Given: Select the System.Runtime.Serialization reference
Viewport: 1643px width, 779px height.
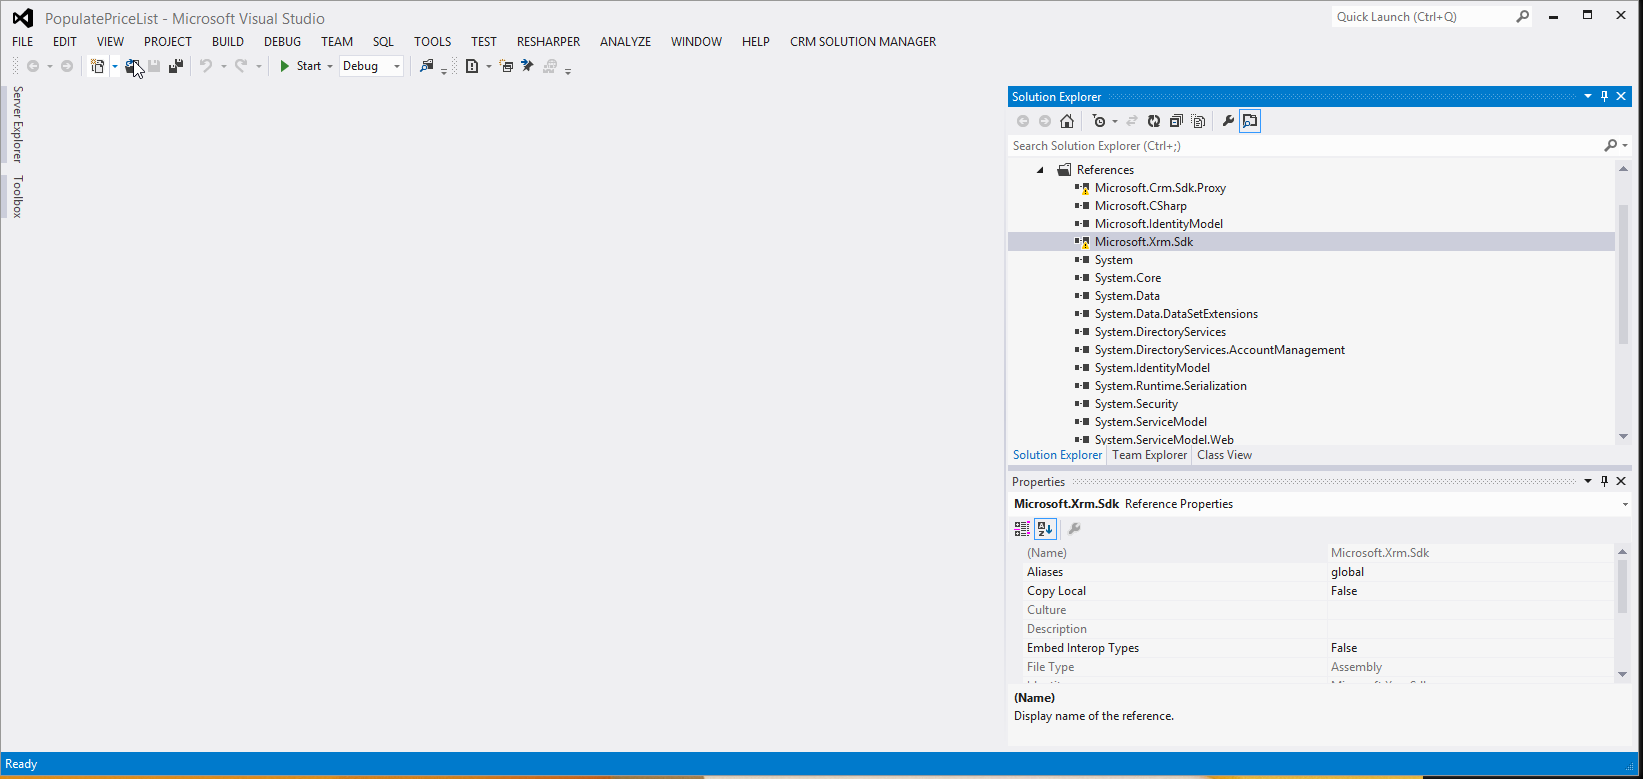Looking at the screenshot, I should tap(1171, 386).
